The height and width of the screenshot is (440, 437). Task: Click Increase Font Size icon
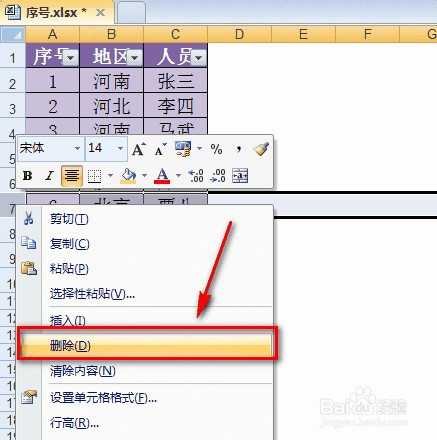(x=139, y=149)
